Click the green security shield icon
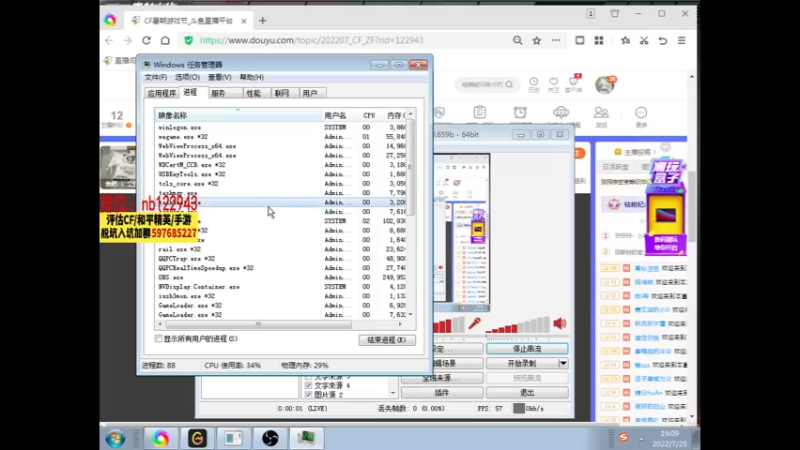800x450 pixels. coord(189,40)
